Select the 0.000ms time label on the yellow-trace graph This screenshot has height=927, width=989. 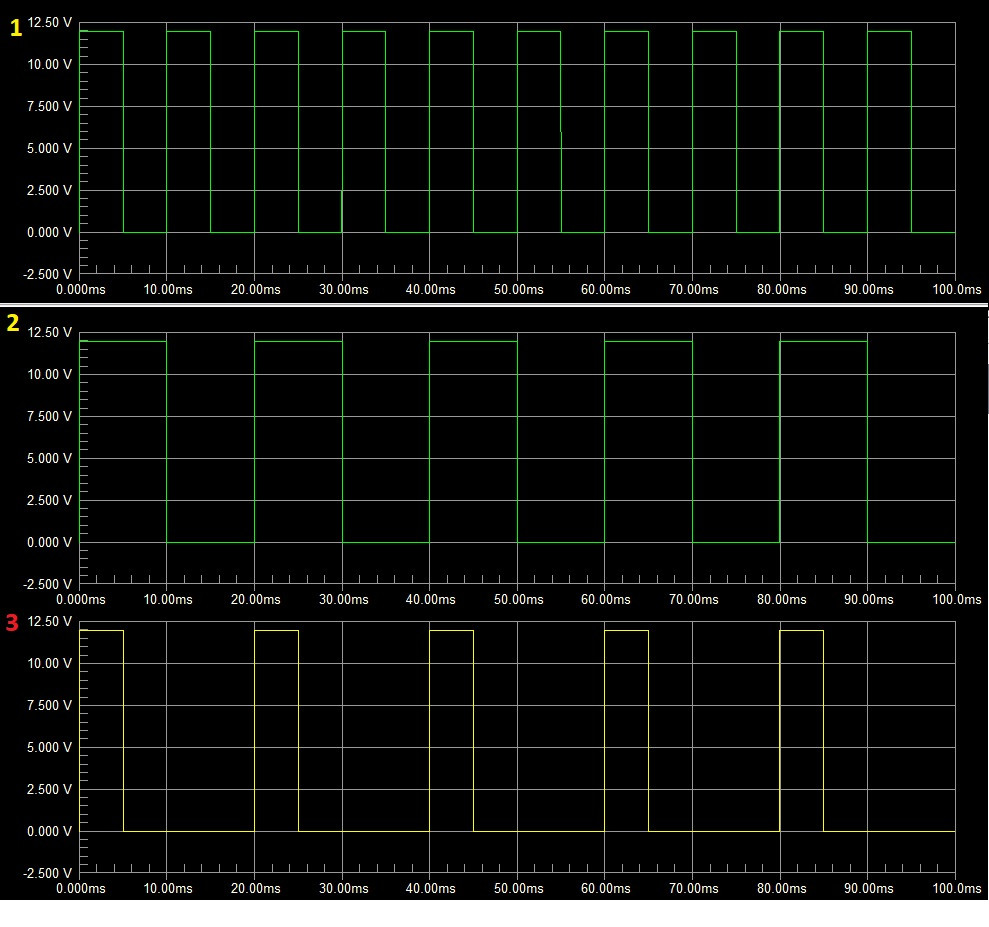pyautogui.click(x=81, y=889)
